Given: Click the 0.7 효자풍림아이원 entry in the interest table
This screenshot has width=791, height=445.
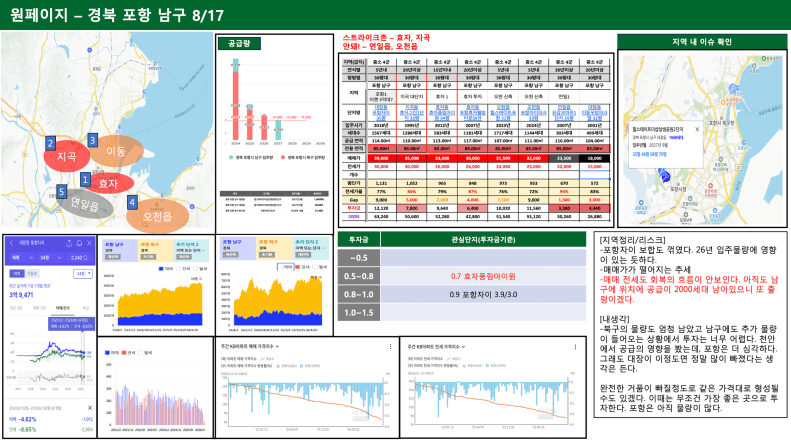Looking at the screenshot, I should coord(483,276).
